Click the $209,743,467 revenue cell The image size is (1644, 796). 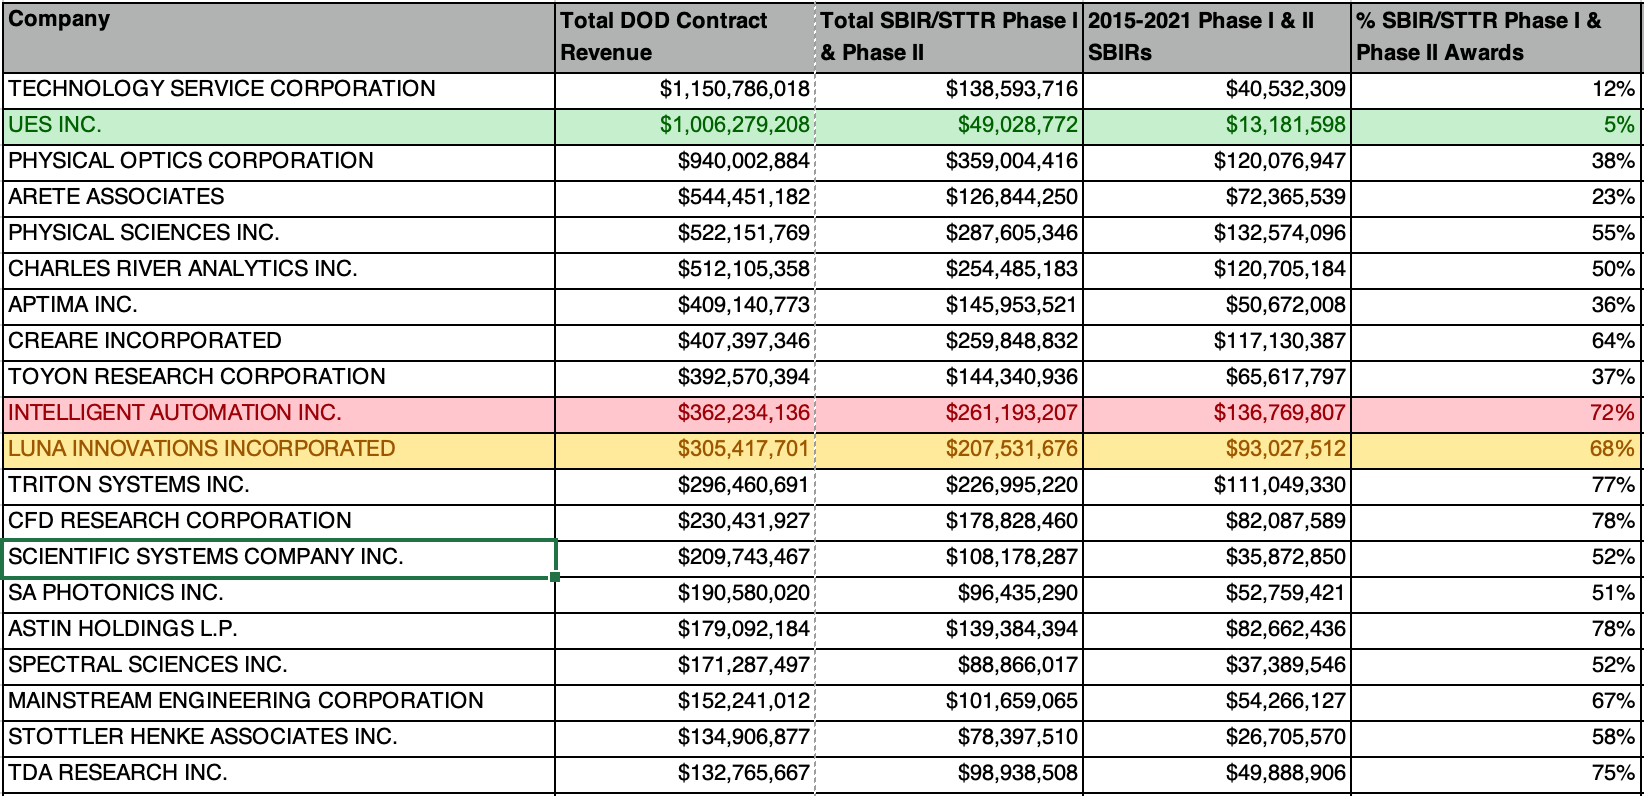pyautogui.click(x=685, y=558)
